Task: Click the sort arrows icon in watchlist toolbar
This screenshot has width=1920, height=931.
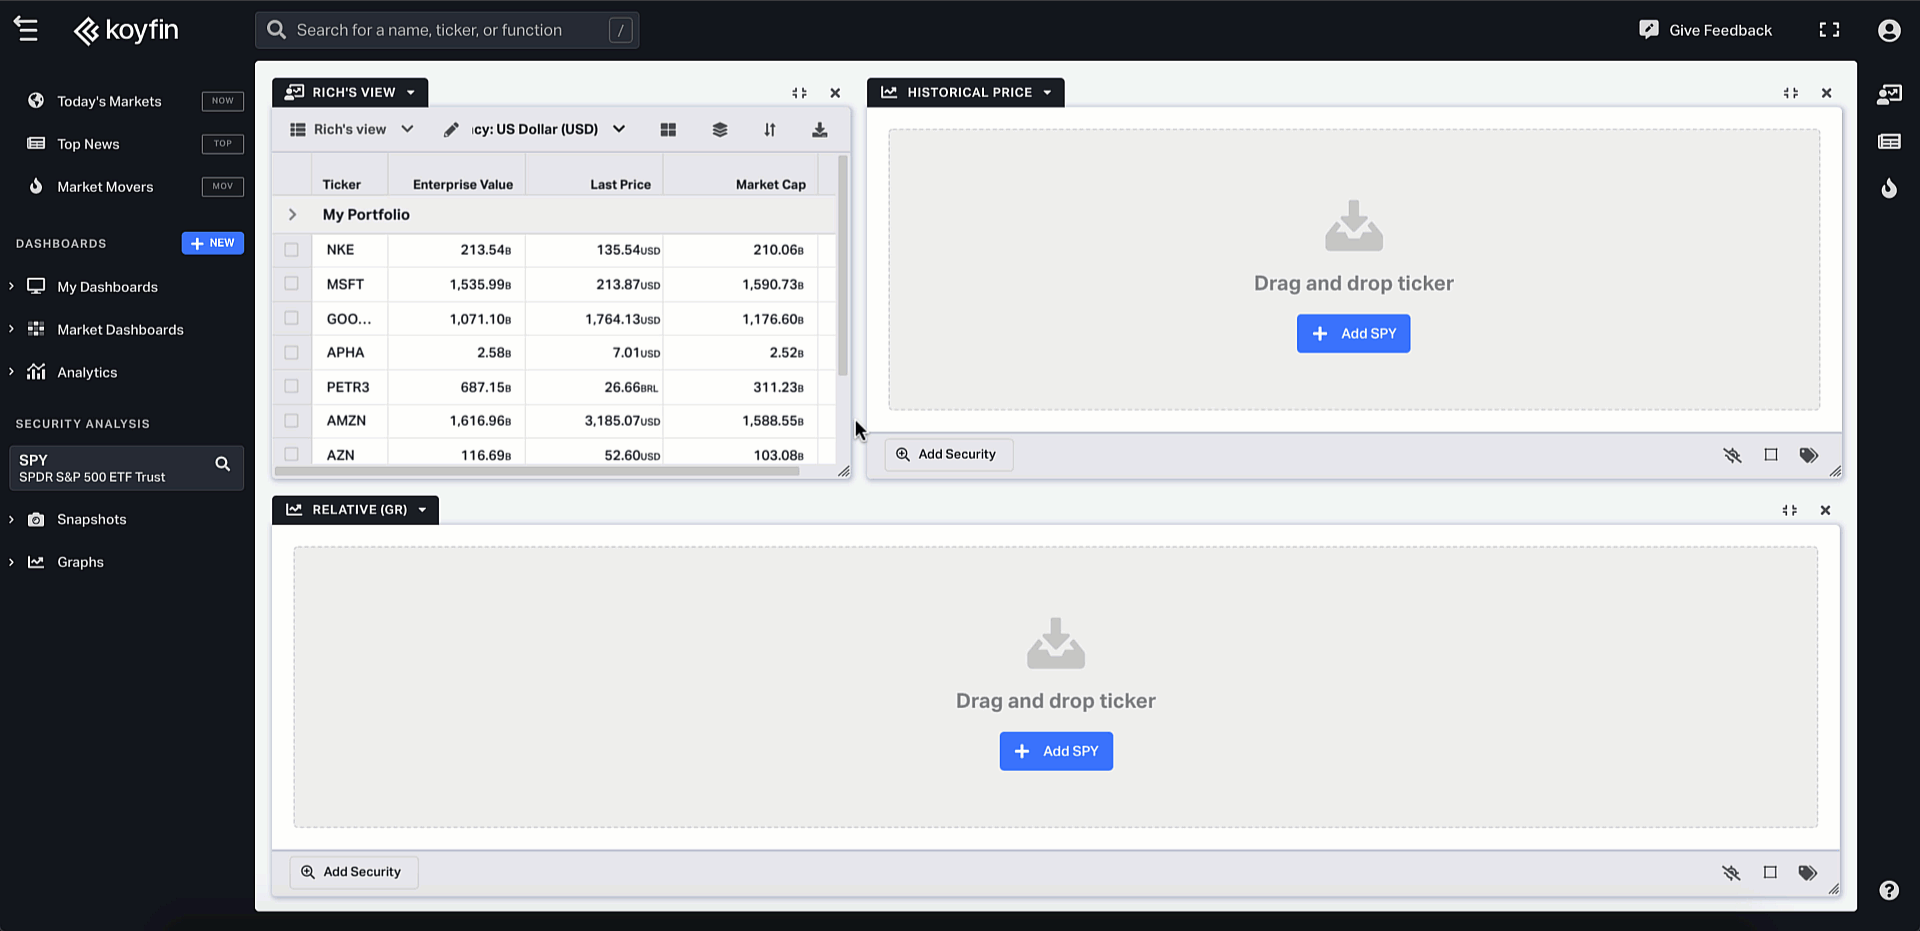Action: tap(770, 129)
